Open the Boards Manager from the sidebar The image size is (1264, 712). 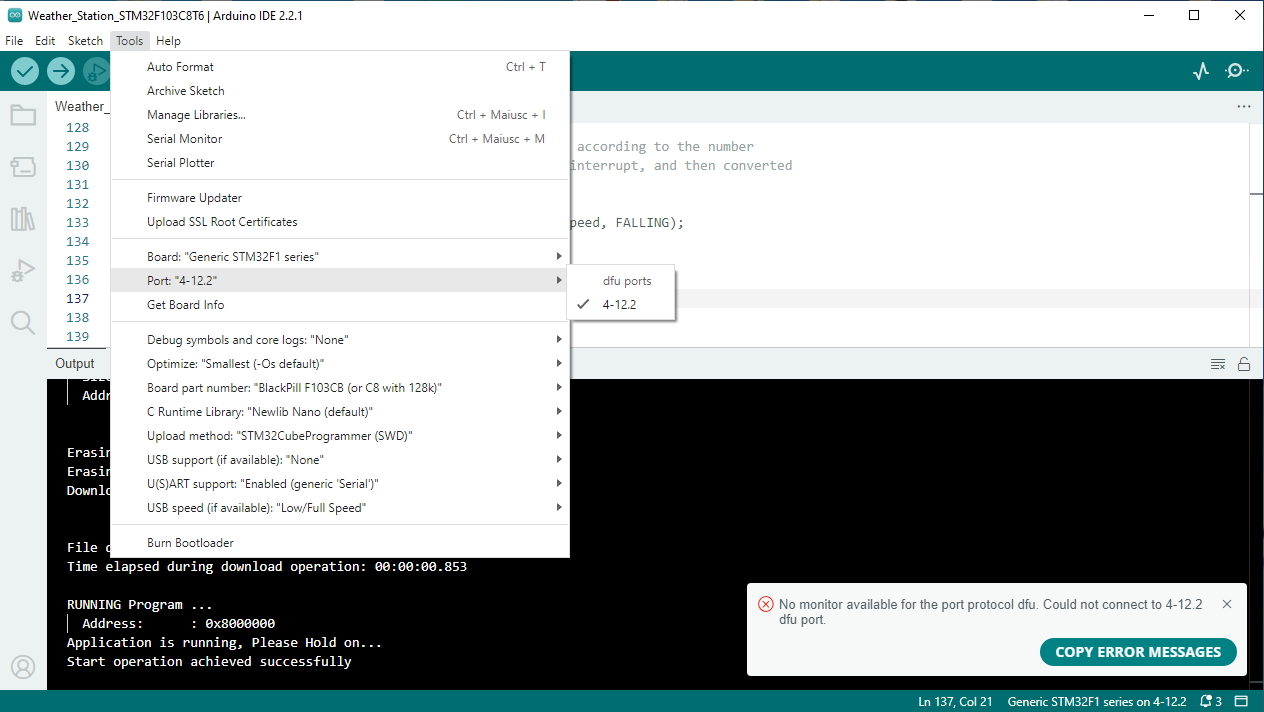pos(23,167)
